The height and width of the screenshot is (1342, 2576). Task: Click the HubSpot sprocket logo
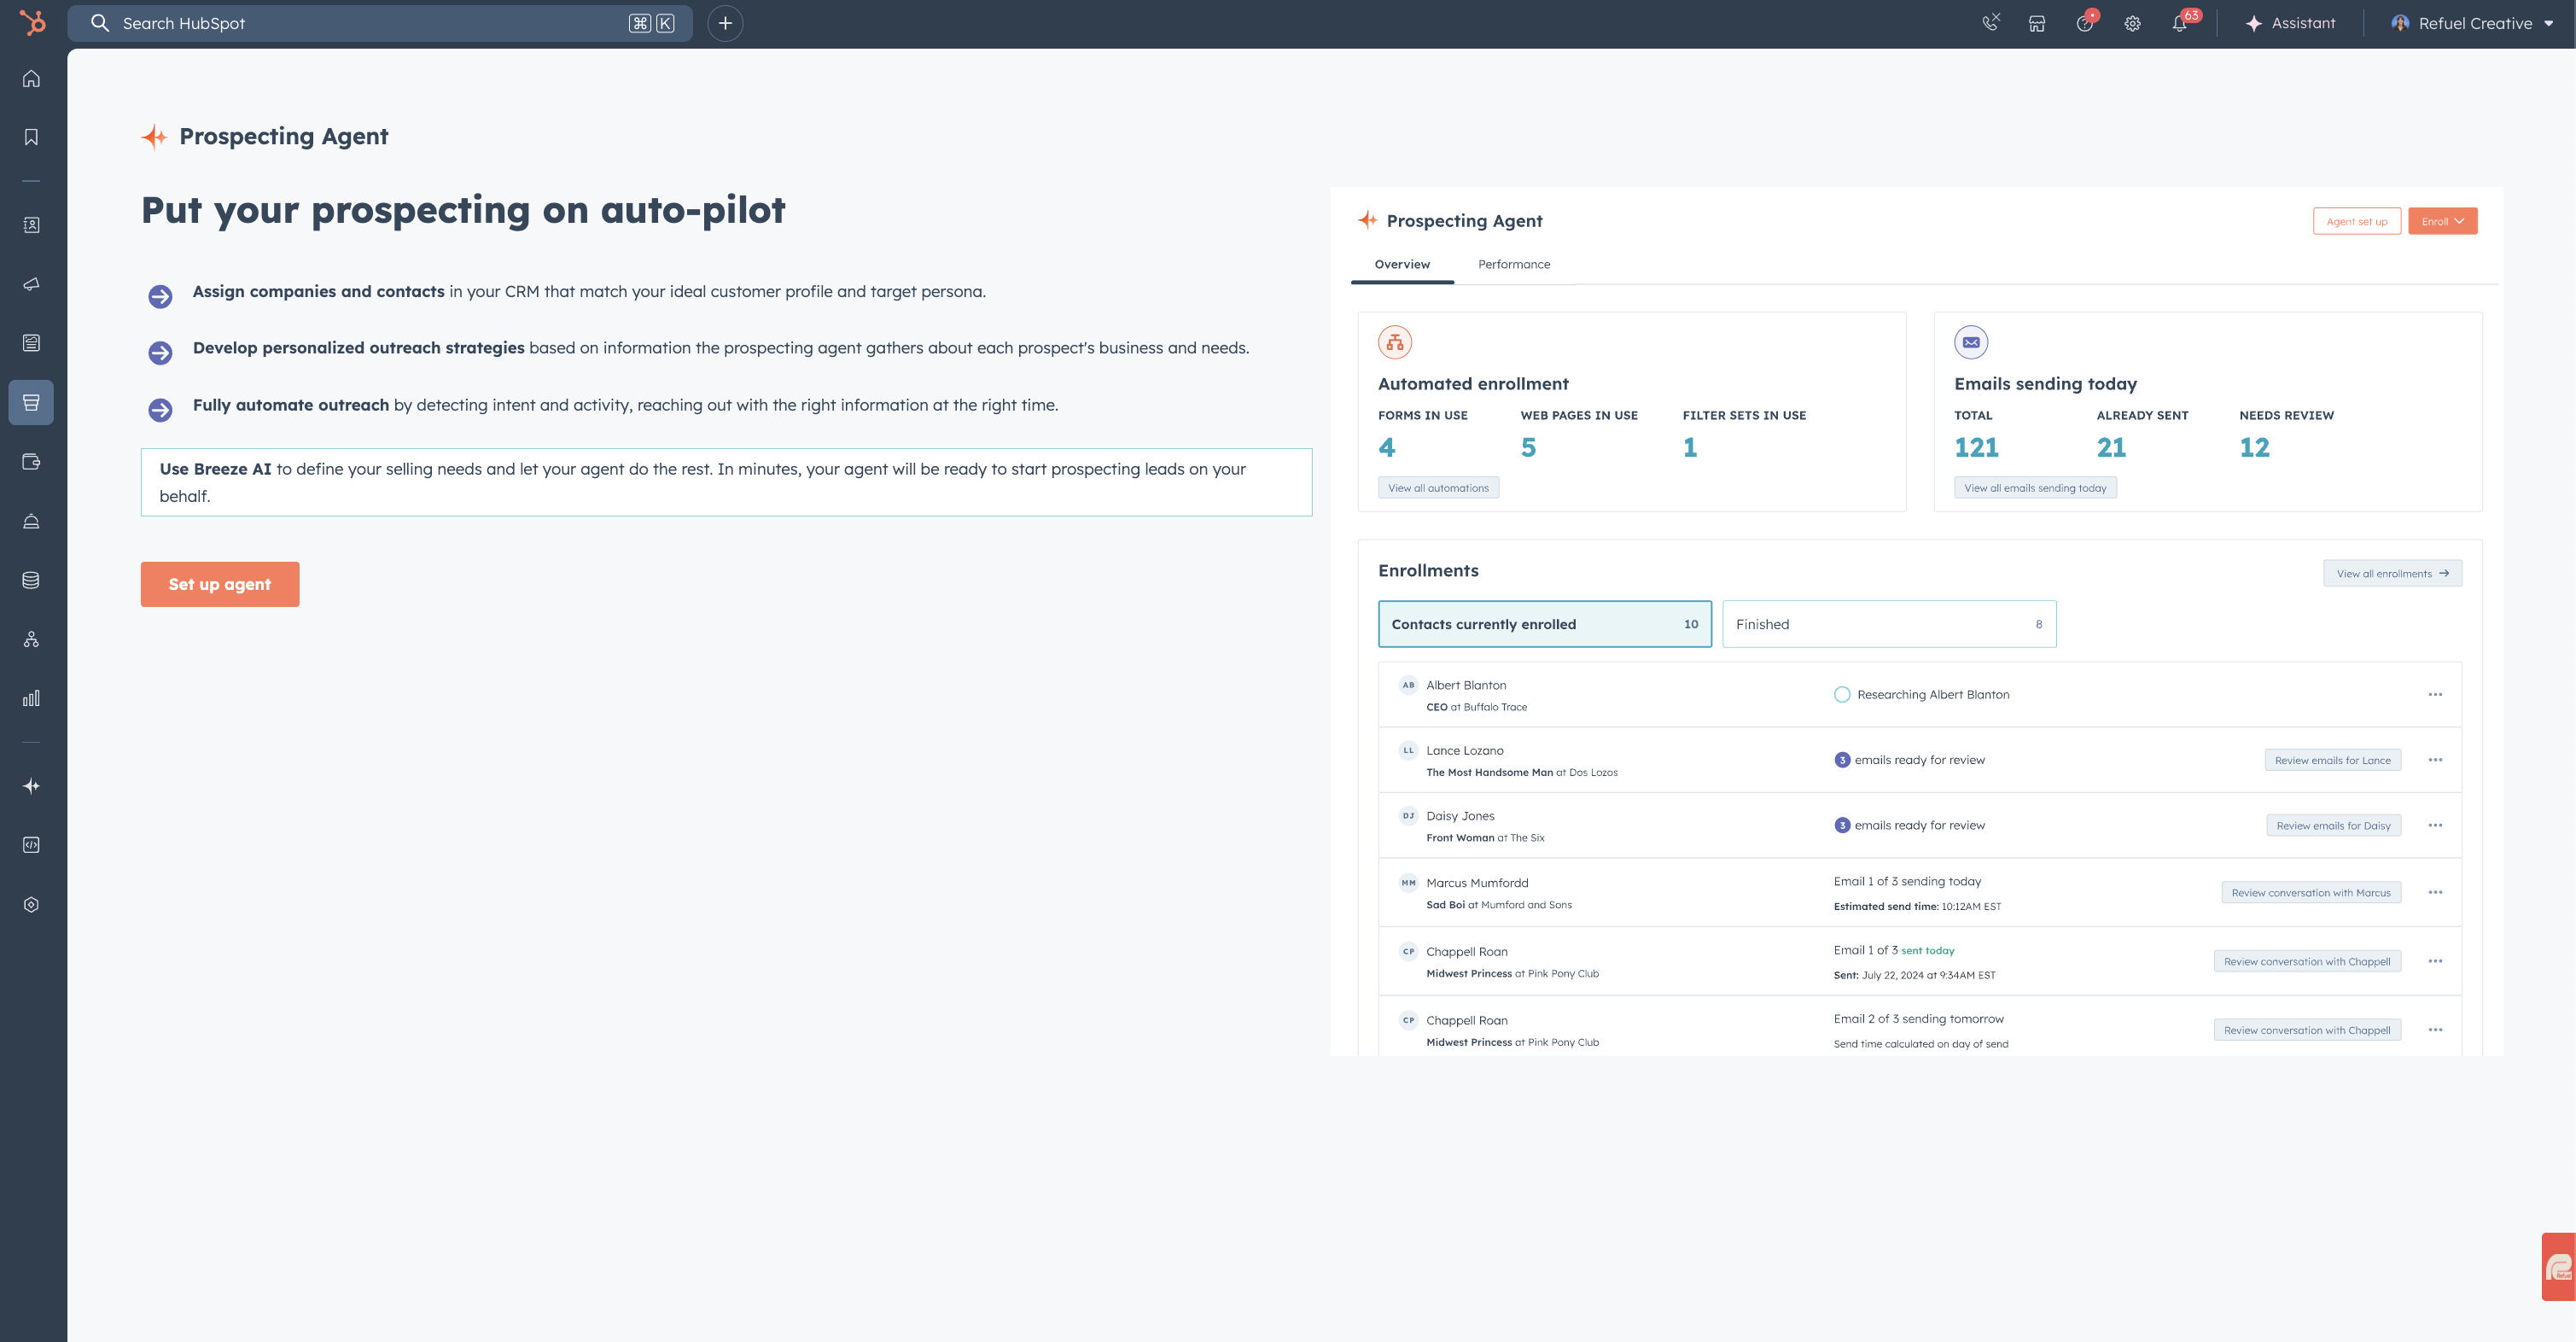click(x=32, y=22)
